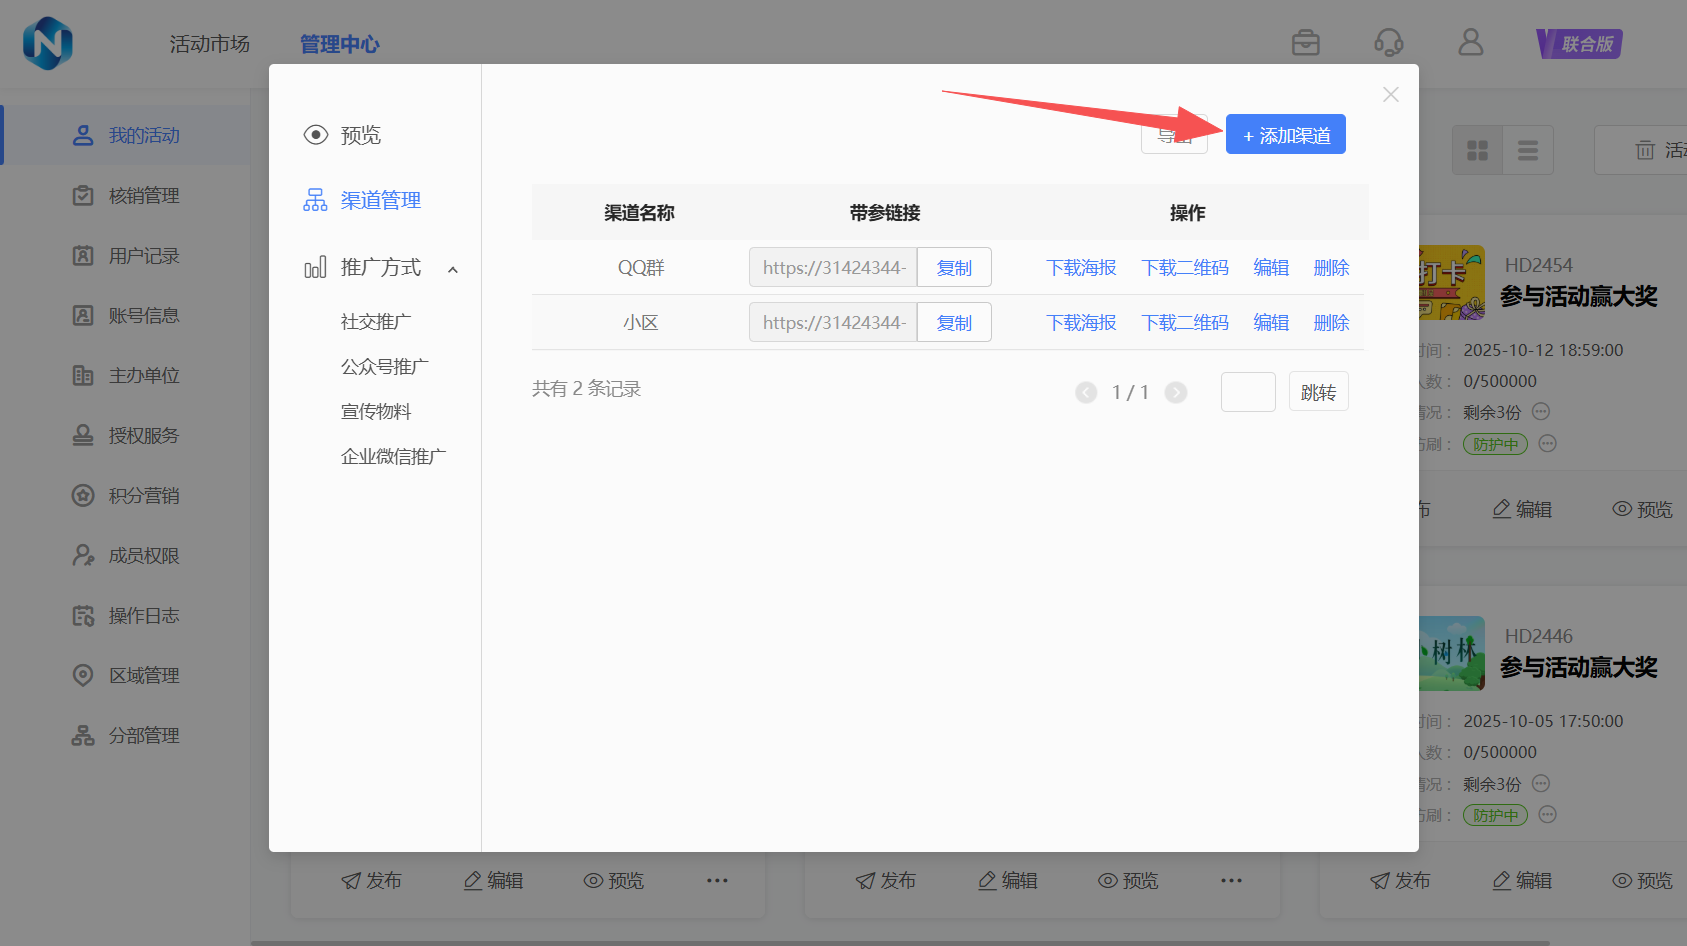This screenshot has height=946, width=1687.
Task: Switch to list view layout
Action: [x=1527, y=151]
